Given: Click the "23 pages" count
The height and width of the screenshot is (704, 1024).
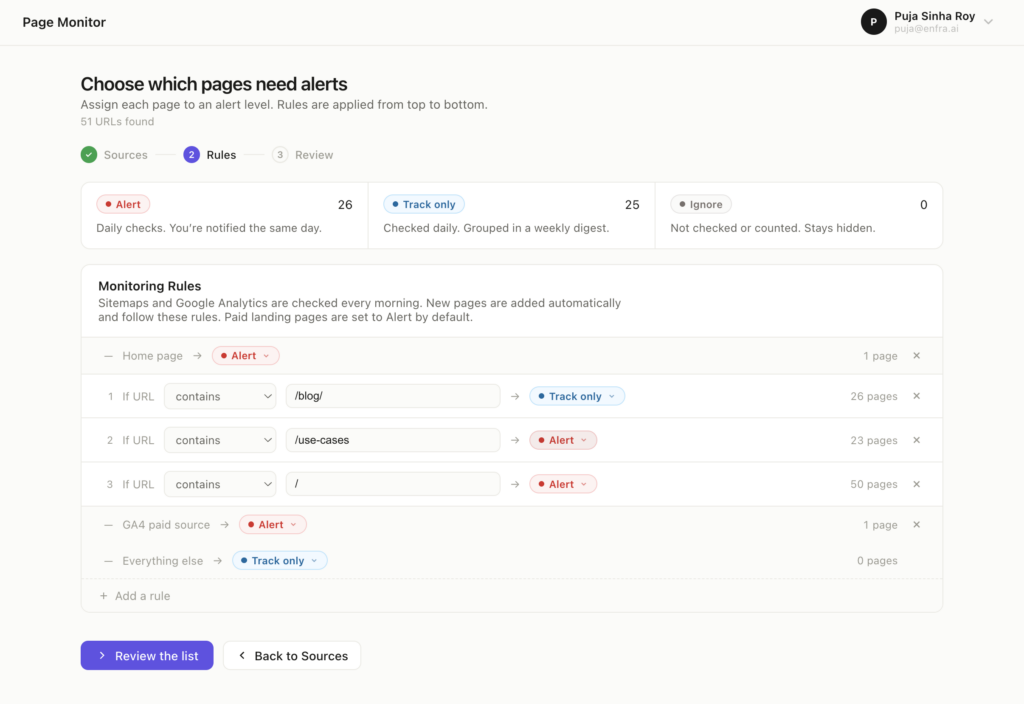Looking at the screenshot, I should (874, 440).
